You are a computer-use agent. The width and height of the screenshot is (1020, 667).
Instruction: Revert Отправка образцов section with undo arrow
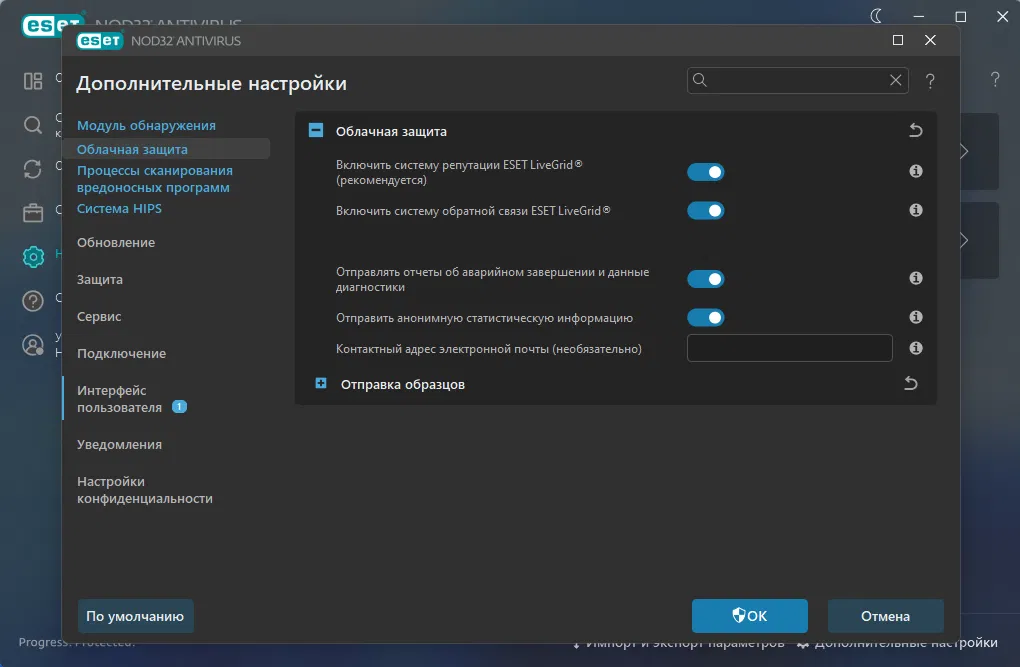coord(911,384)
